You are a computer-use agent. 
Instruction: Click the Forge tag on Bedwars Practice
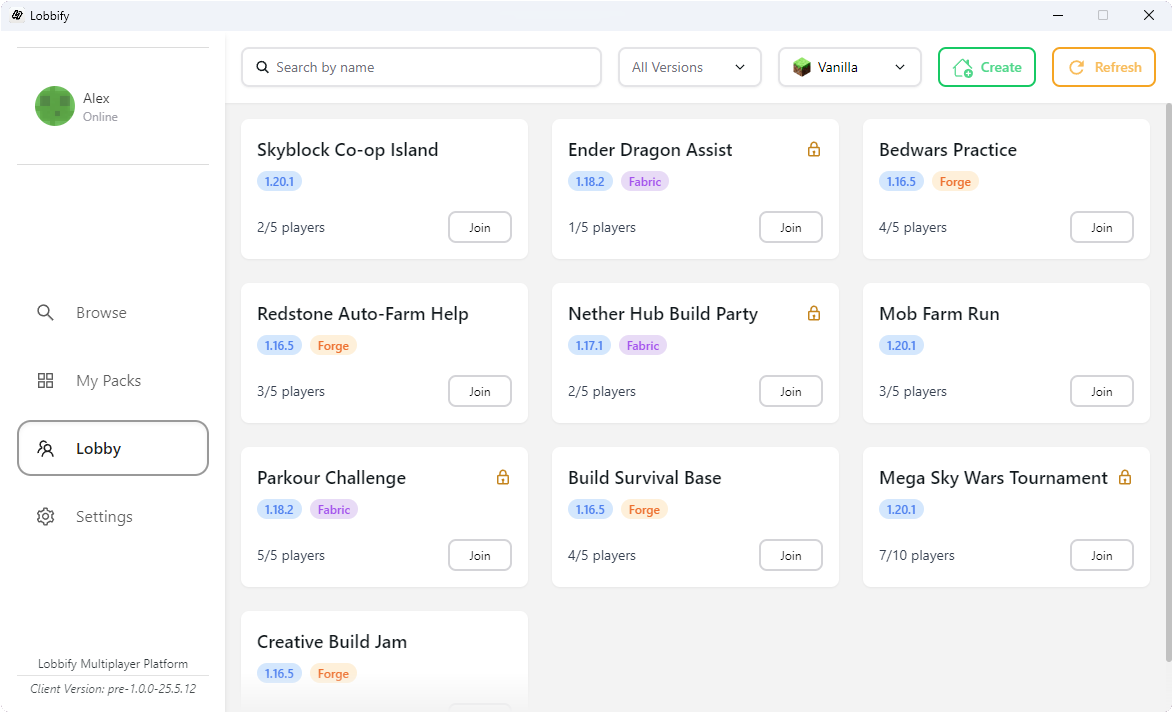click(x=955, y=182)
